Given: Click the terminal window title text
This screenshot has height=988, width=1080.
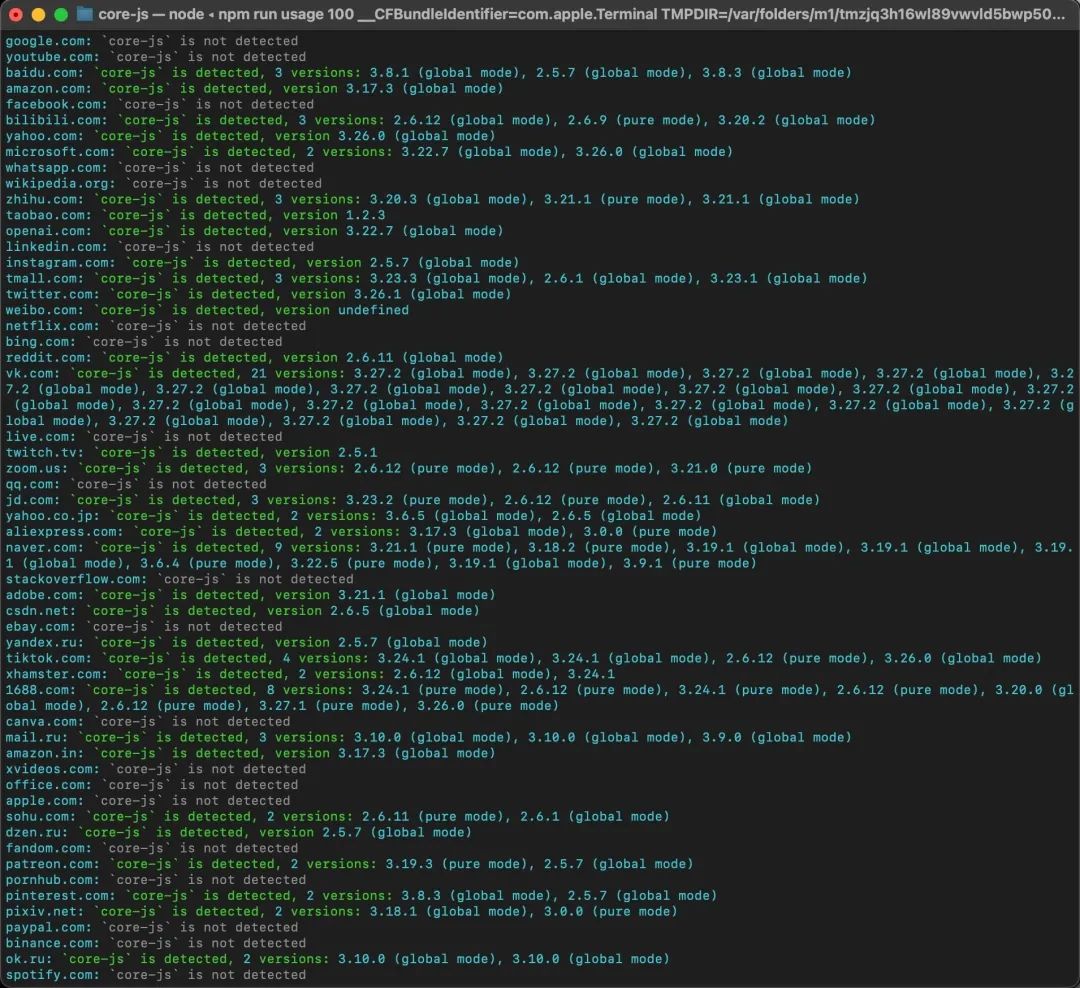Looking at the screenshot, I should point(582,14).
